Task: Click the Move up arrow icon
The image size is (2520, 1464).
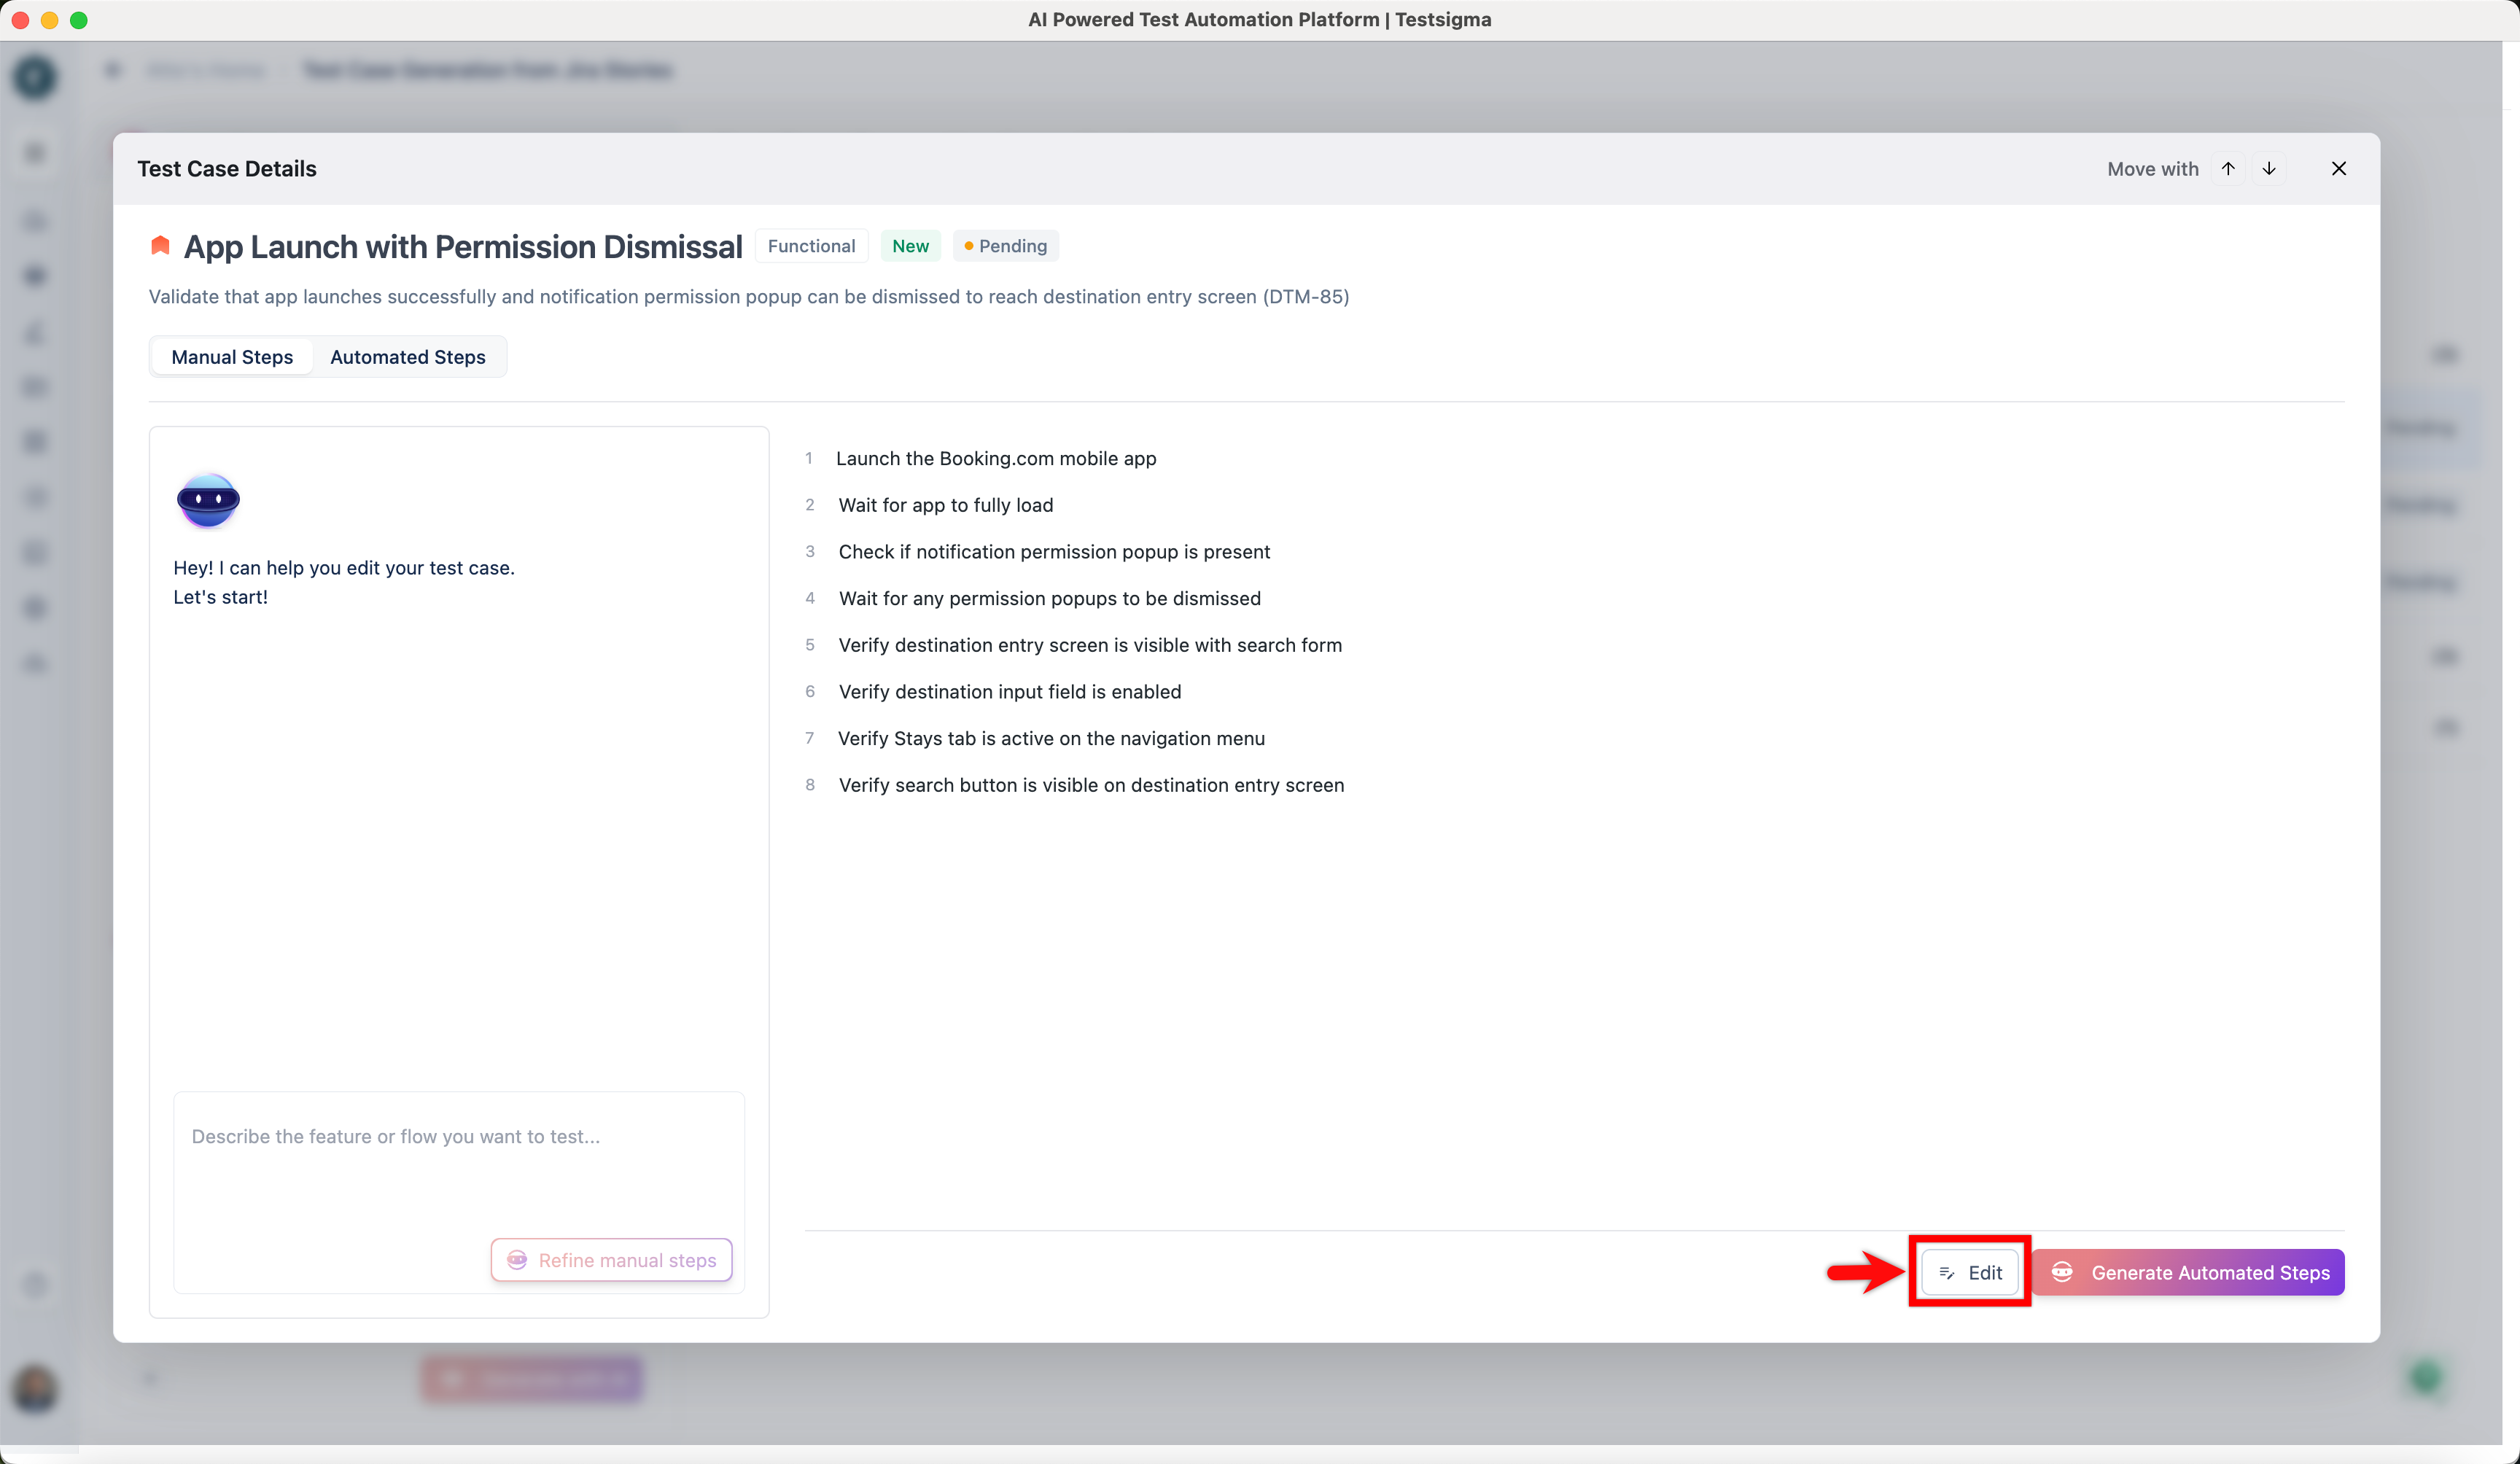Action: pyautogui.click(x=2227, y=169)
